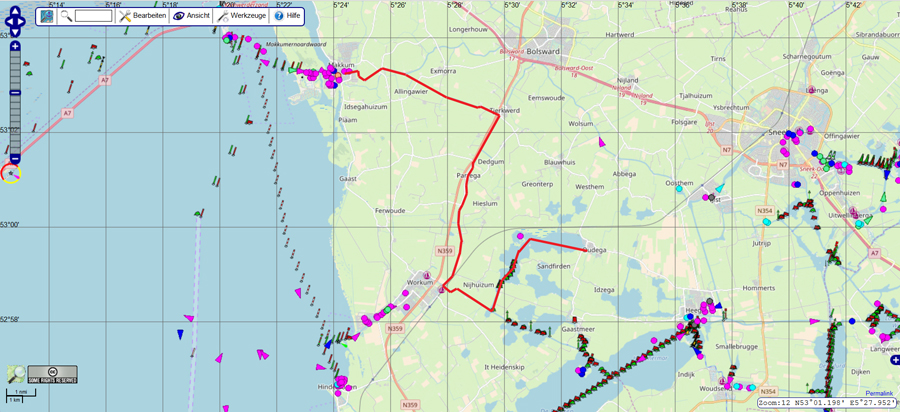Click the compass rose marker near A7
Screen dimensions: 900x412
click(11, 175)
